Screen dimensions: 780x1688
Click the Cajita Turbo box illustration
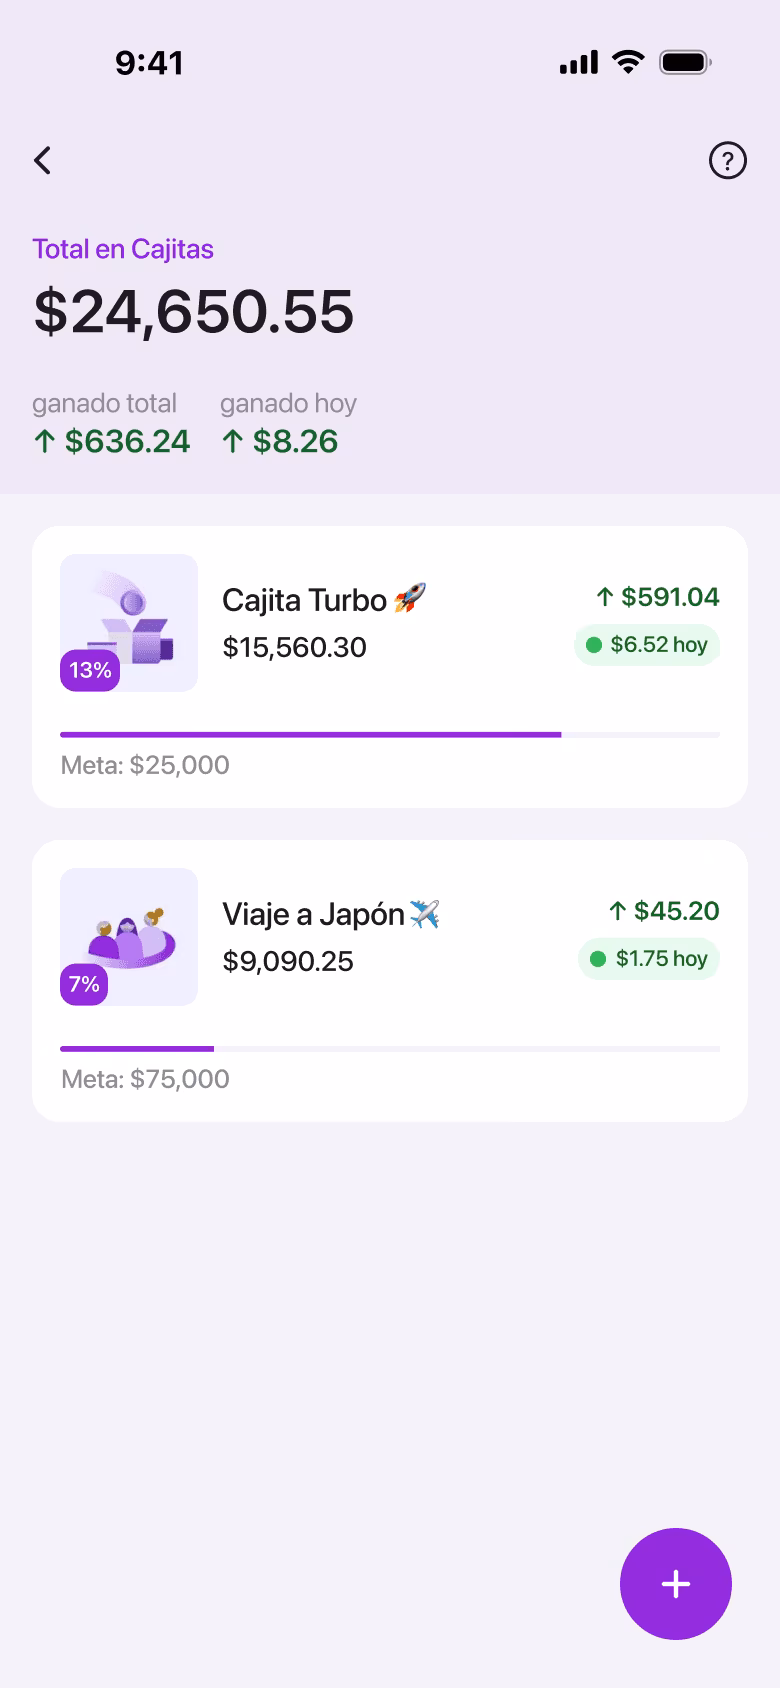pyautogui.click(x=129, y=623)
